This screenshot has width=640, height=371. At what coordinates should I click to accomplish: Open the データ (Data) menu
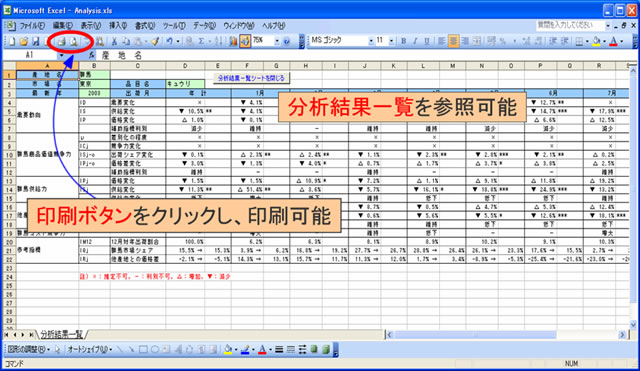(204, 26)
